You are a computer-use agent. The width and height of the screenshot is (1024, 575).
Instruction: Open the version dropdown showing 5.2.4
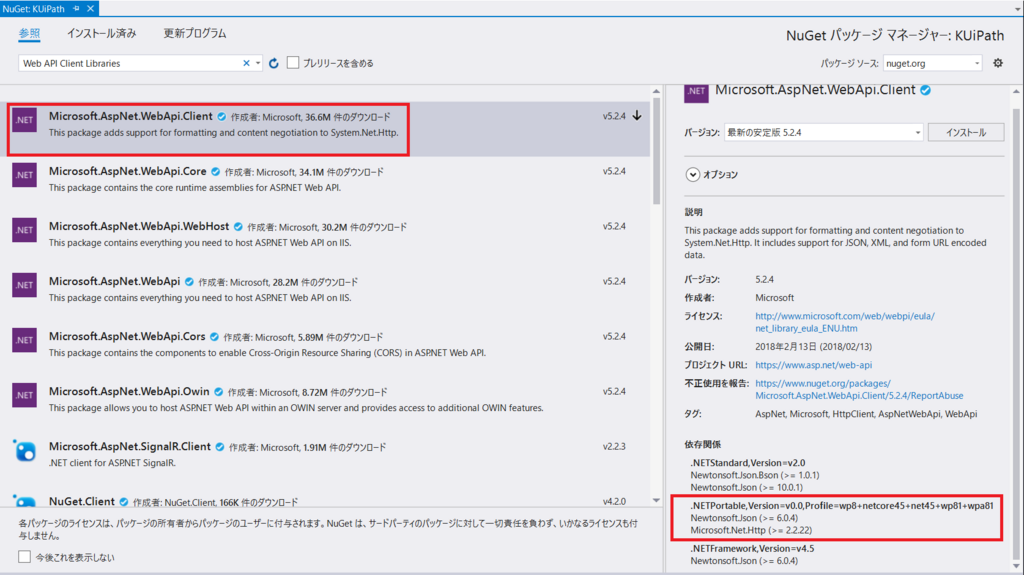pyautogui.click(x=824, y=133)
